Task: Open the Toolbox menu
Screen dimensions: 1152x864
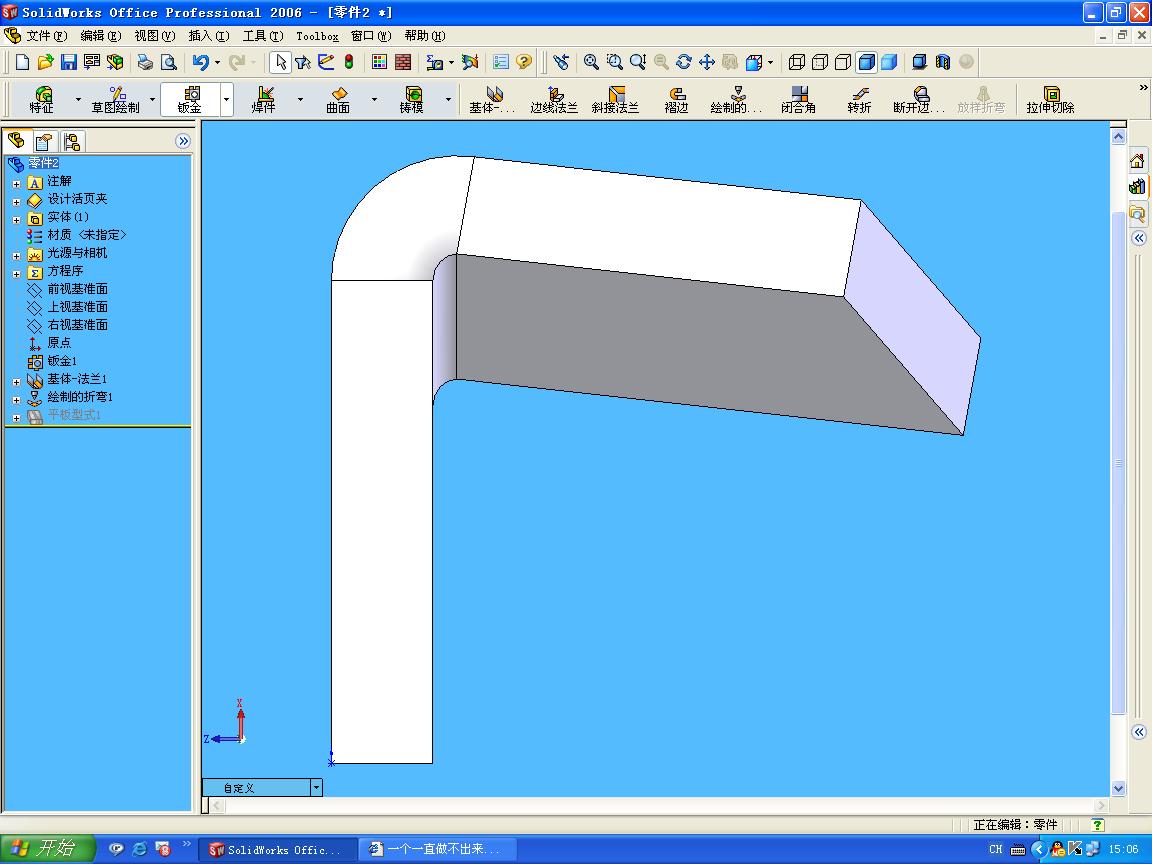Action: 317,36
